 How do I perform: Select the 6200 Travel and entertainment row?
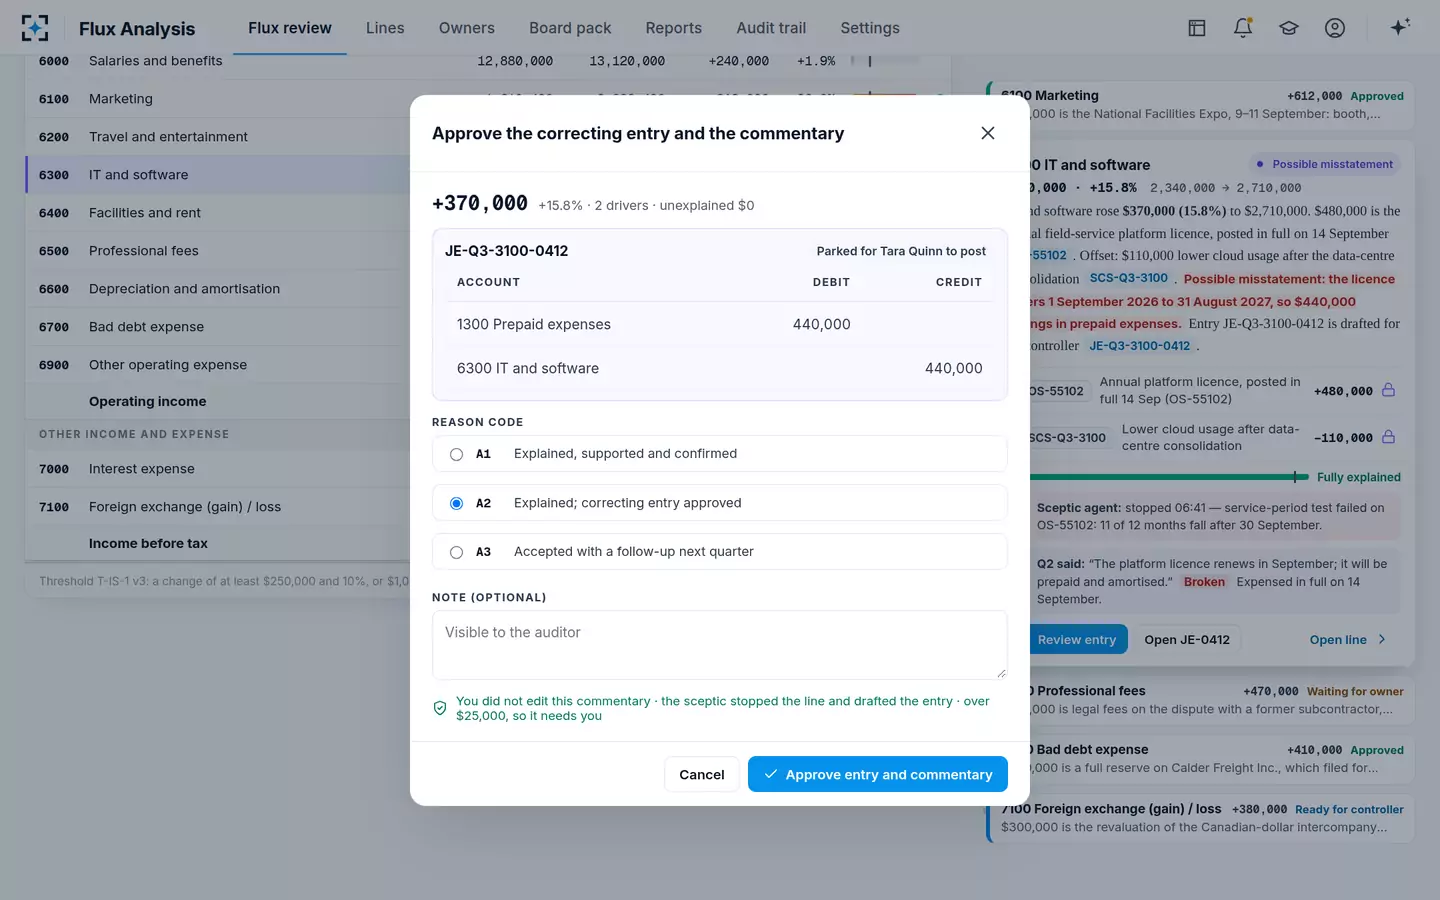[x=218, y=137]
